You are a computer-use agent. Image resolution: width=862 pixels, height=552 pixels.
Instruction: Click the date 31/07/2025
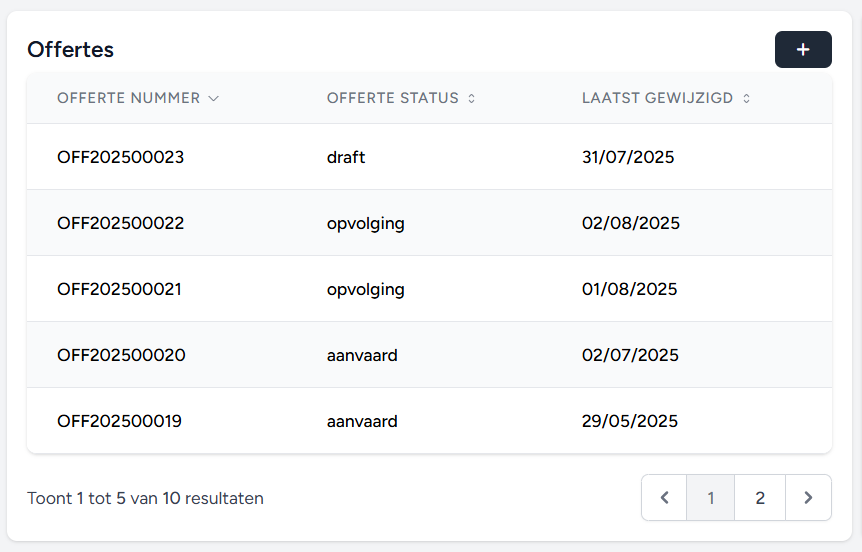(x=628, y=157)
